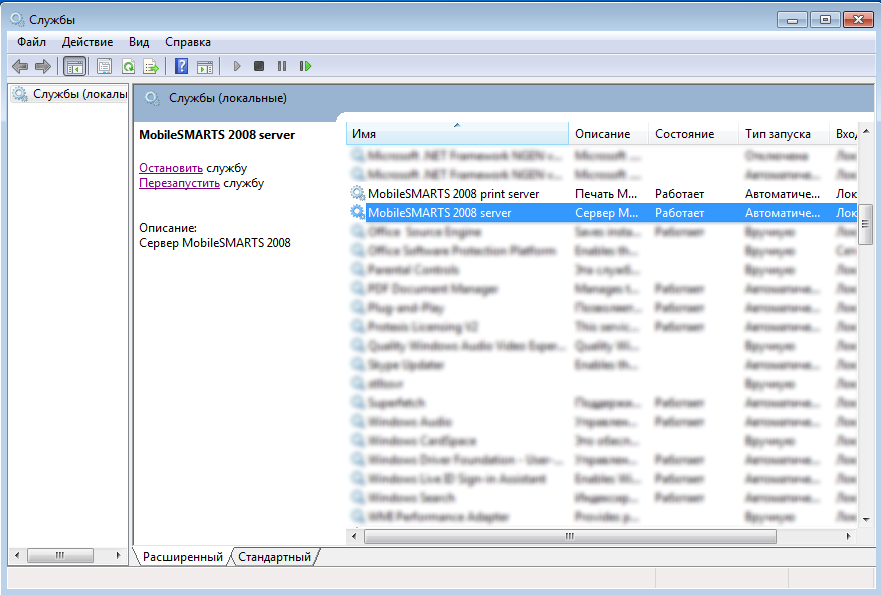Click the services list scroll left arrow
This screenshot has width=881, height=595.
(x=354, y=537)
